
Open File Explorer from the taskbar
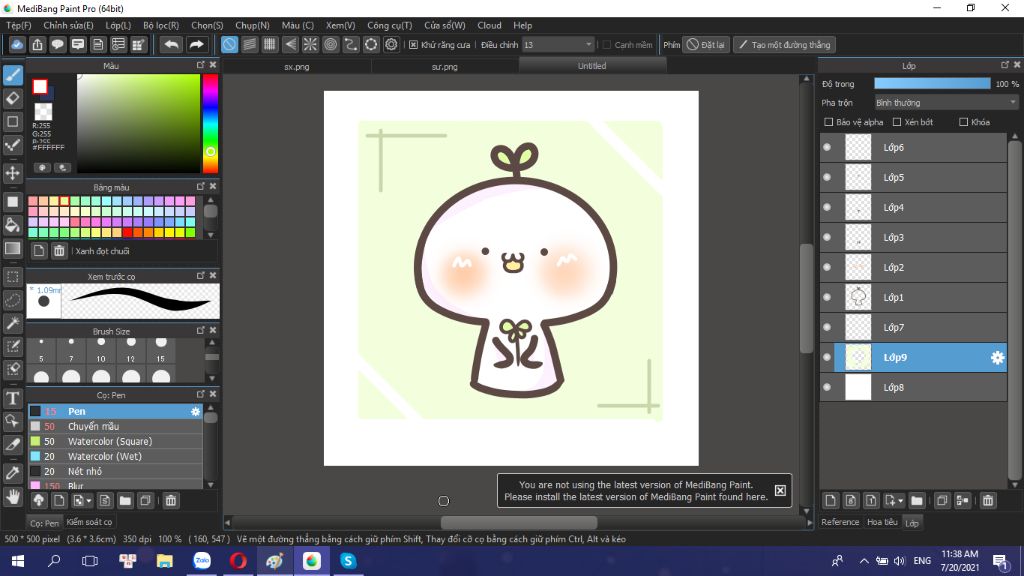[165, 561]
